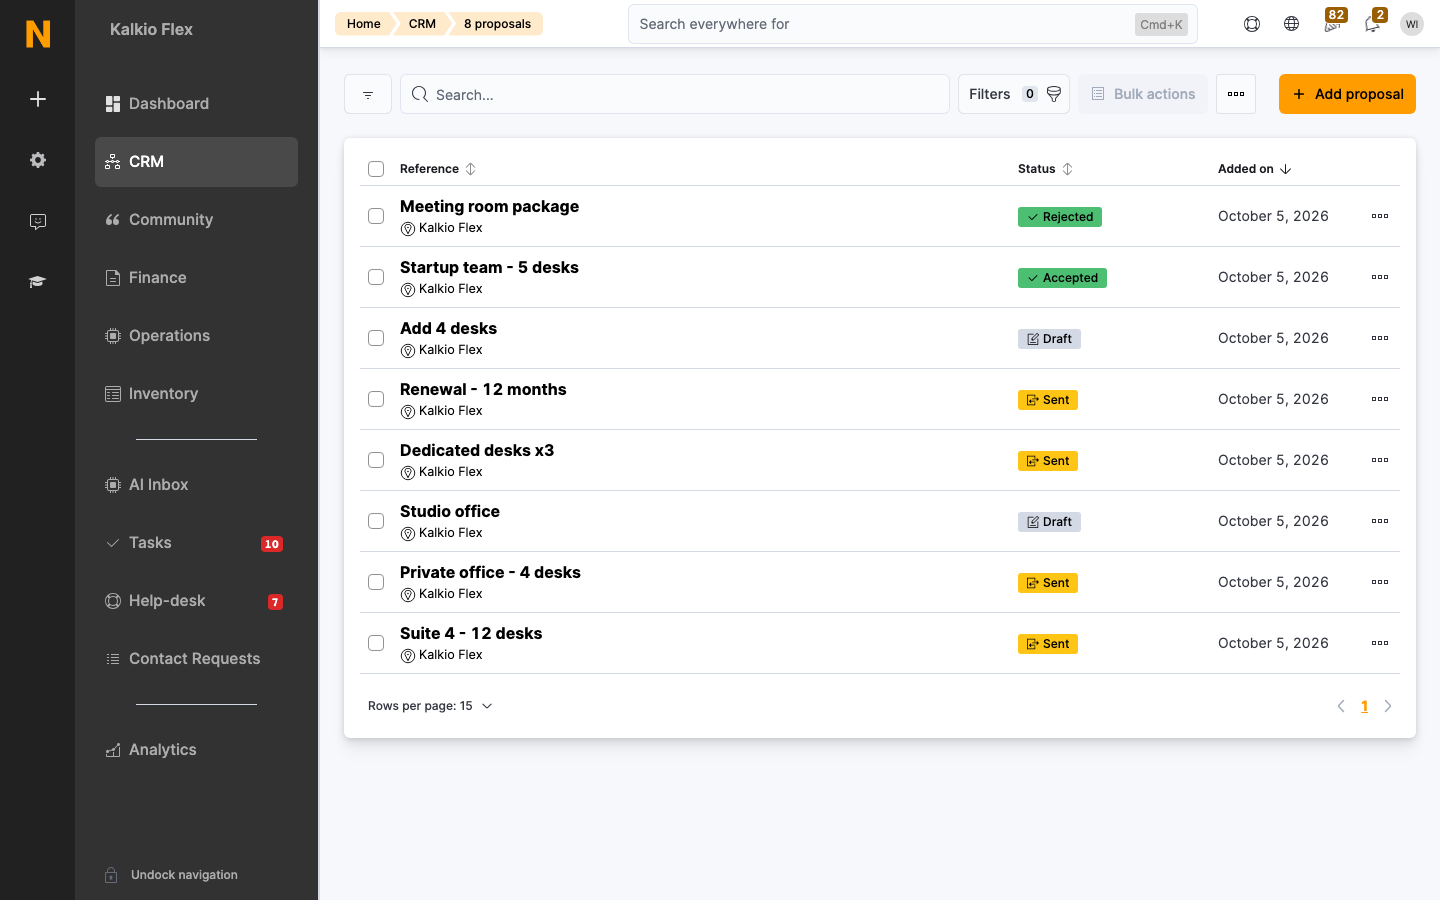Viewport: 1440px width, 900px height.
Task: Open row menu for Startup team - 5 desks
Action: pyautogui.click(x=1380, y=277)
